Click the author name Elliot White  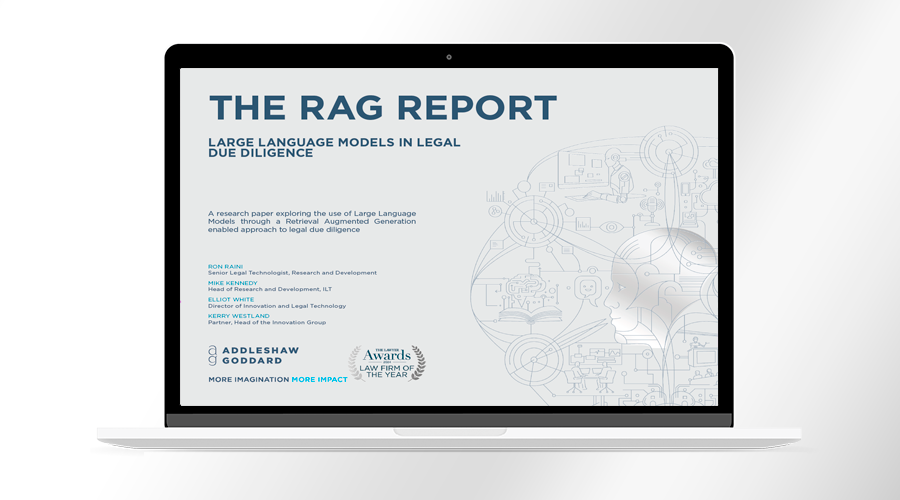pyautogui.click(x=231, y=298)
